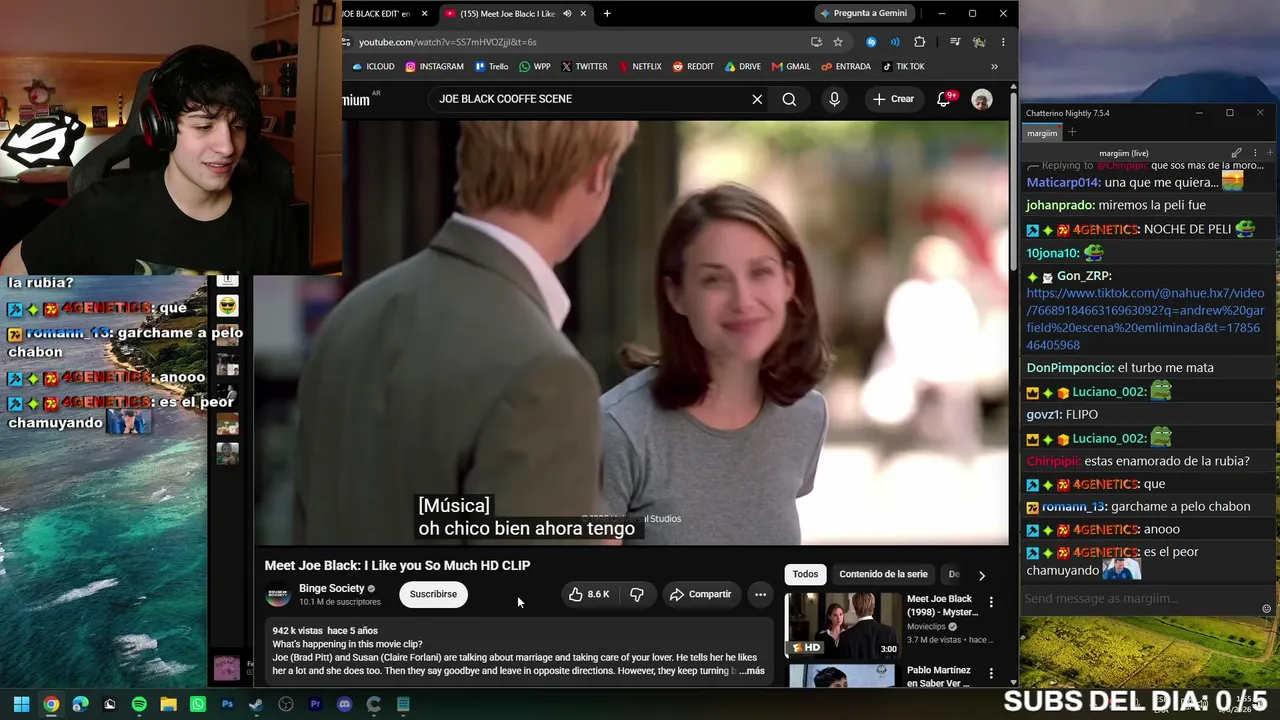Show next filter chips with arrow
Viewport: 1280px width, 720px height.
(981, 575)
